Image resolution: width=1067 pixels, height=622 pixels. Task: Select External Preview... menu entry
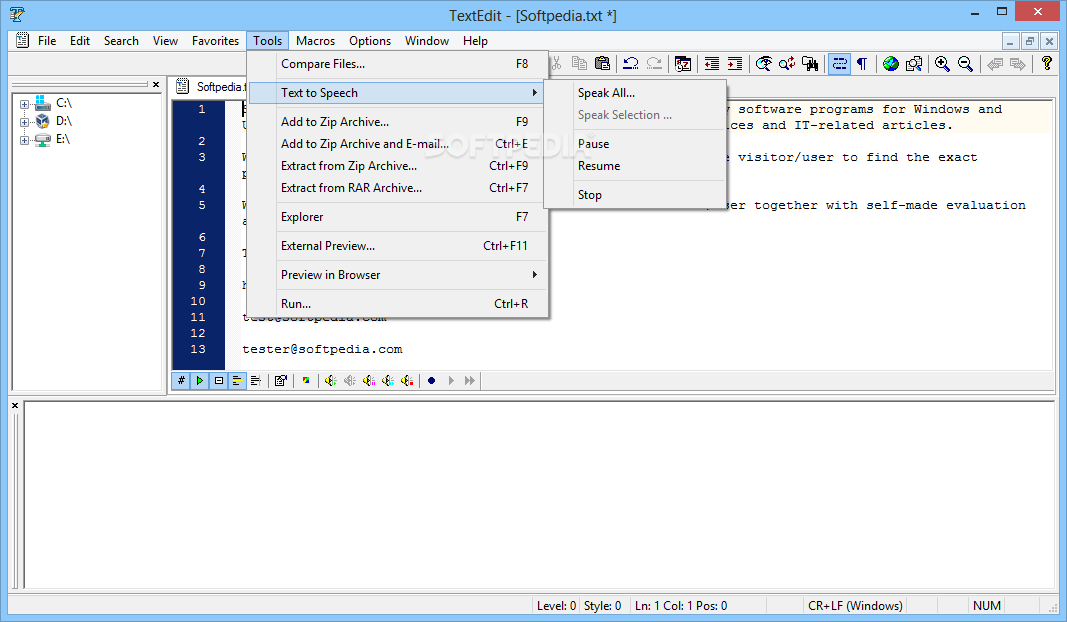pos(397,246)
